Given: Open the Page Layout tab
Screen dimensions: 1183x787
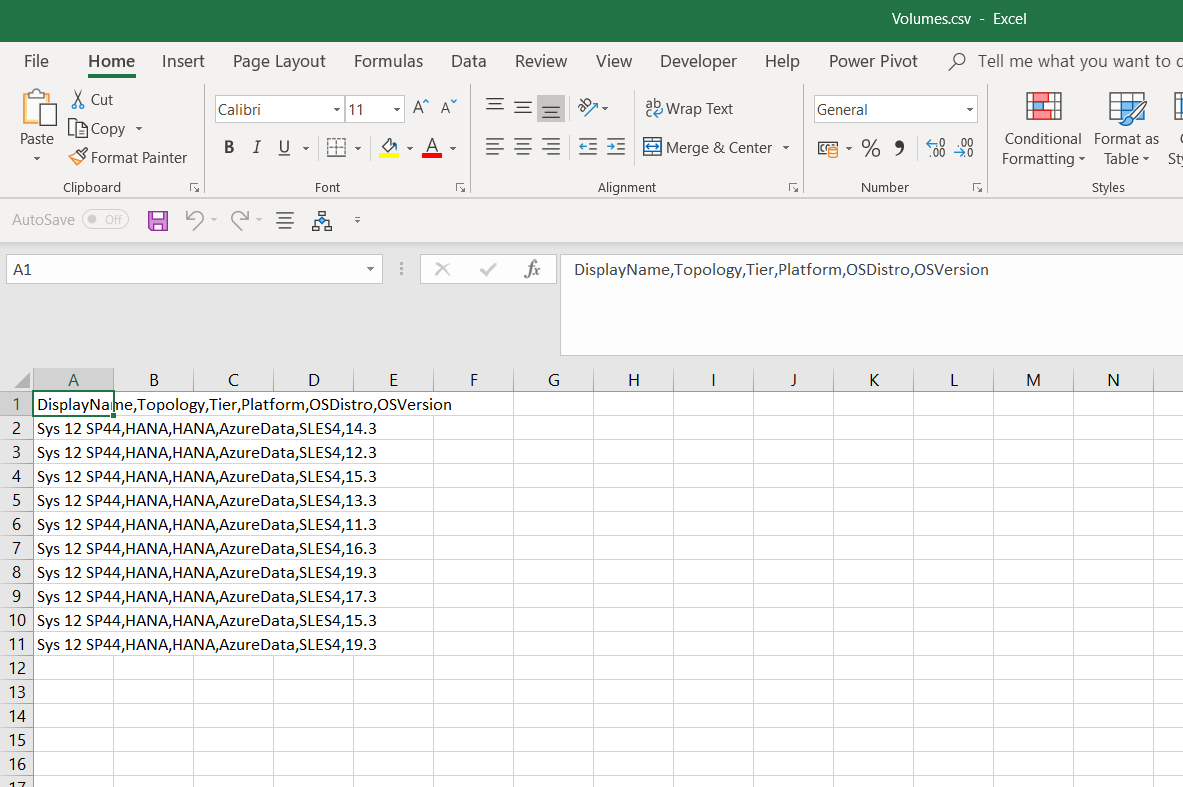Looking at the screenshot, I should pyautogui.click(x=279, y=61).
